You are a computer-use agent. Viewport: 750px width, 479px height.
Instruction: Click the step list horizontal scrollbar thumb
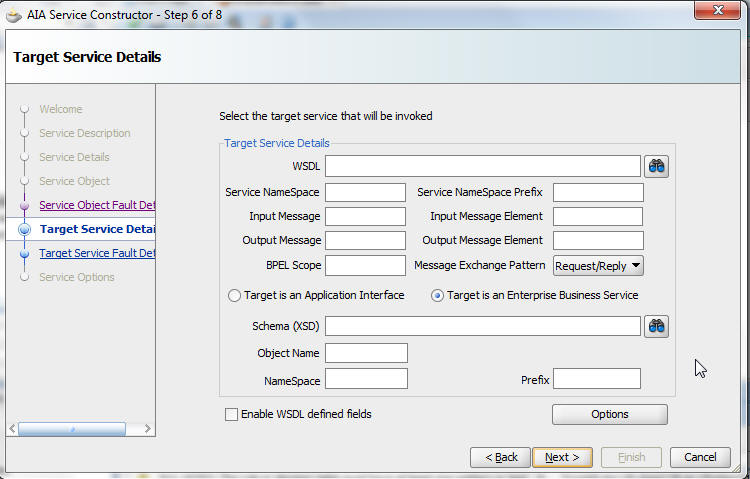tap(72, 429)
